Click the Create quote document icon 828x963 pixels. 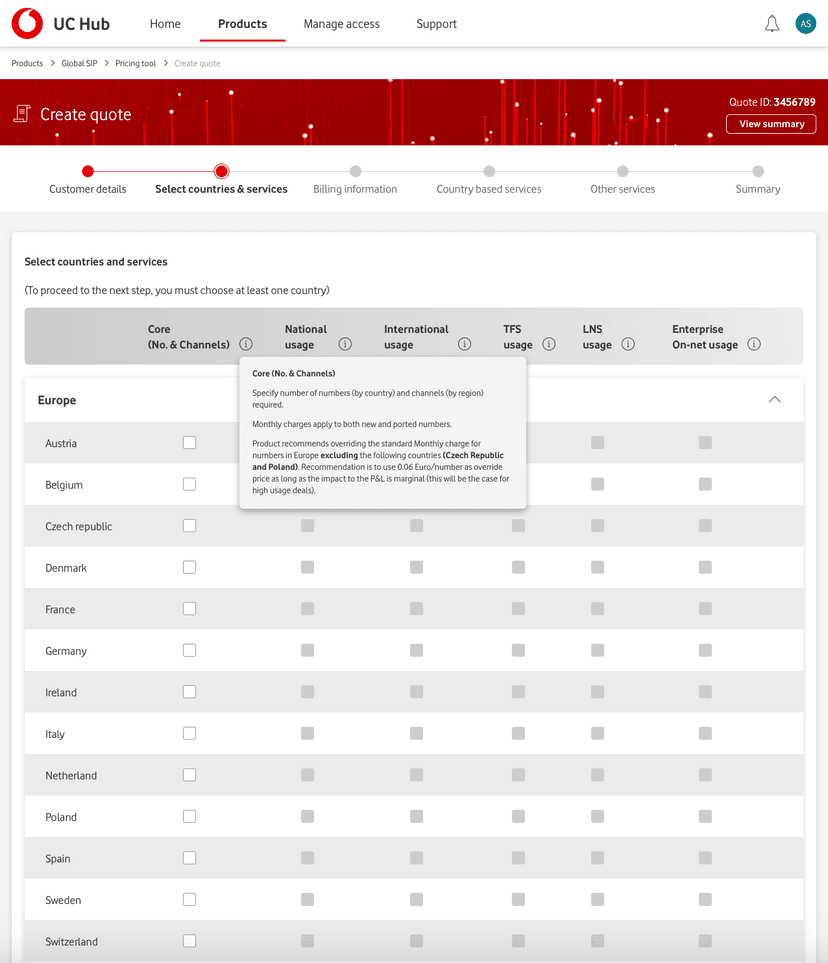click(22, 114)
